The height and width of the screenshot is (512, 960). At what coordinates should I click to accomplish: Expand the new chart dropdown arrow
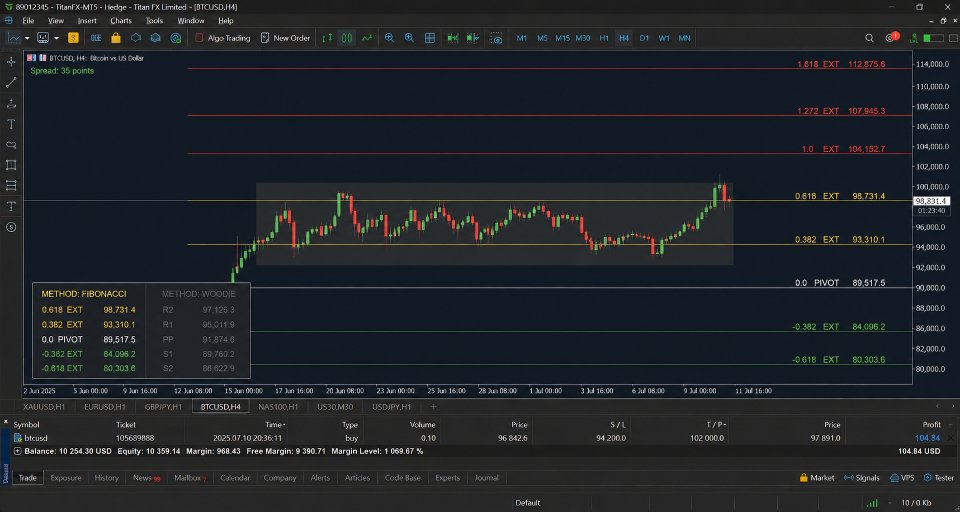(27, 38)
